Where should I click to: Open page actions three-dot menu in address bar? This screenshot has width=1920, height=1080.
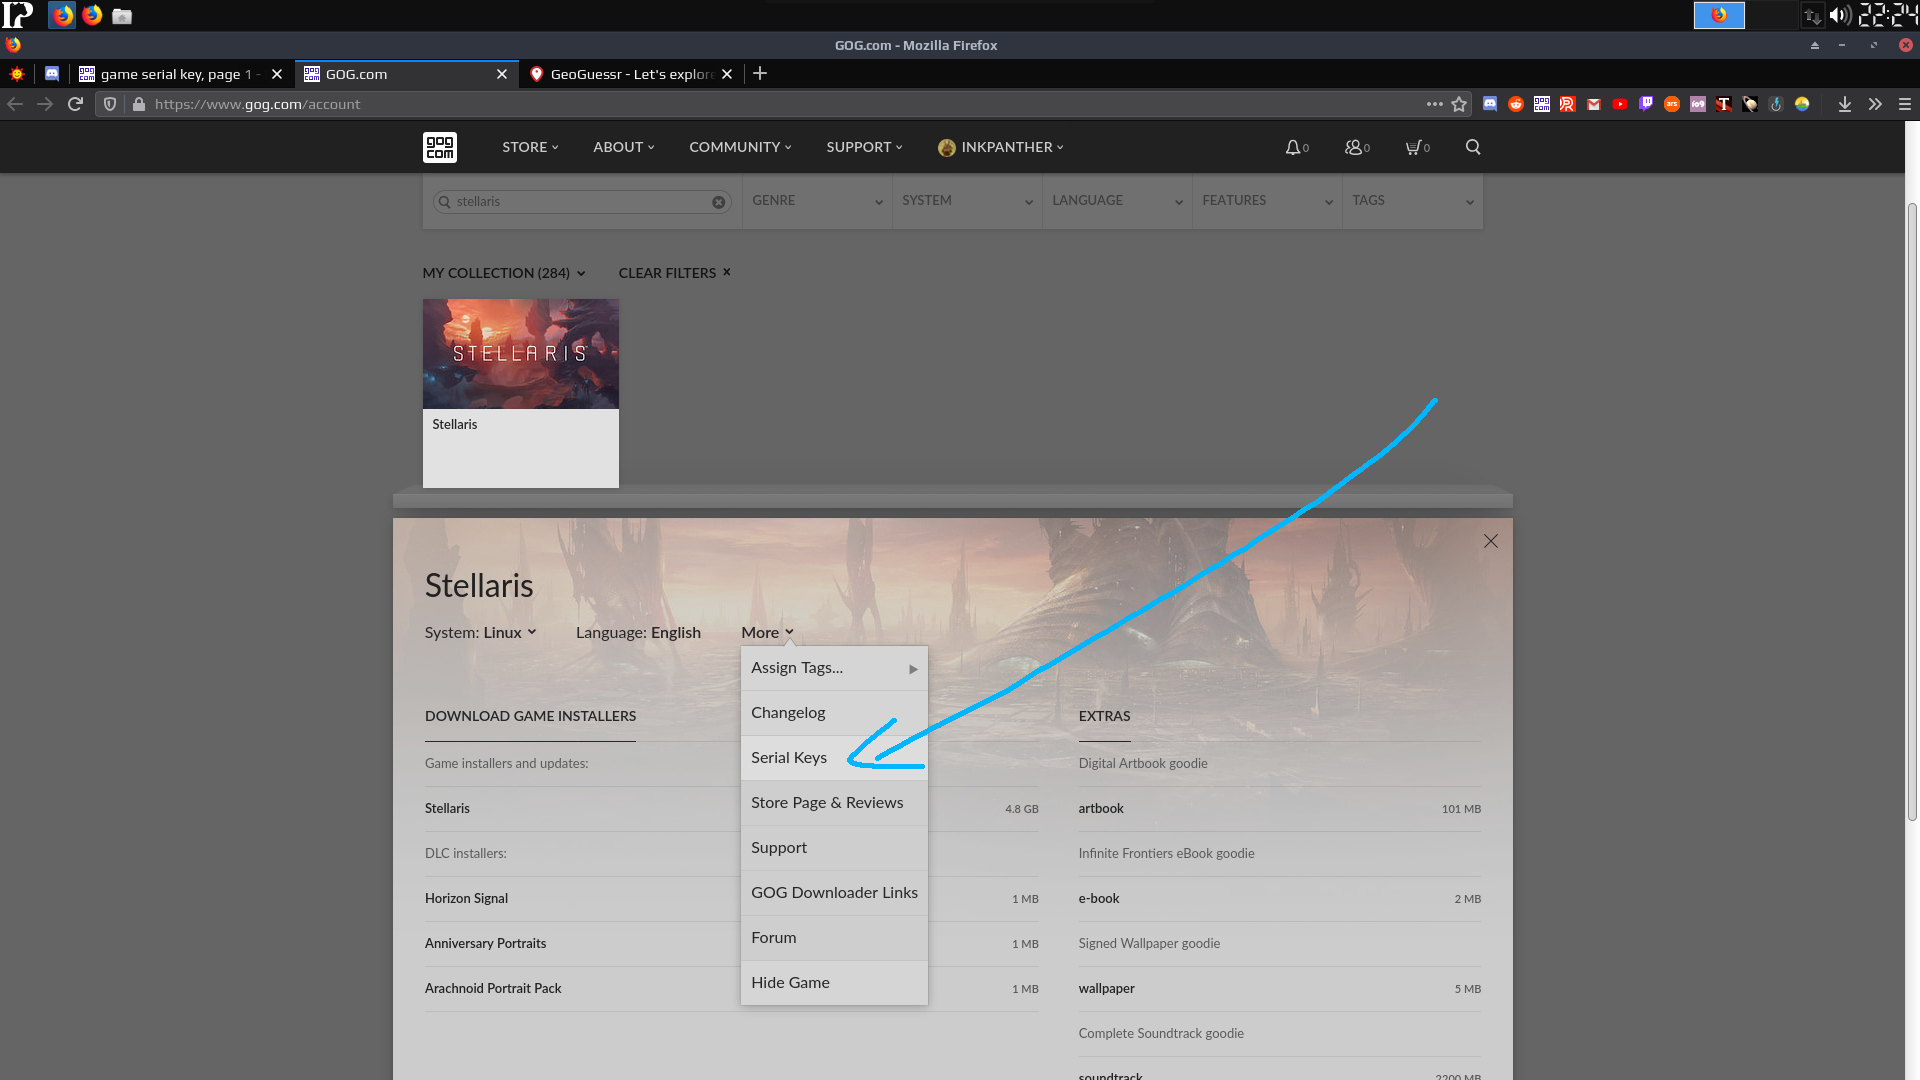click(1435, 104)
